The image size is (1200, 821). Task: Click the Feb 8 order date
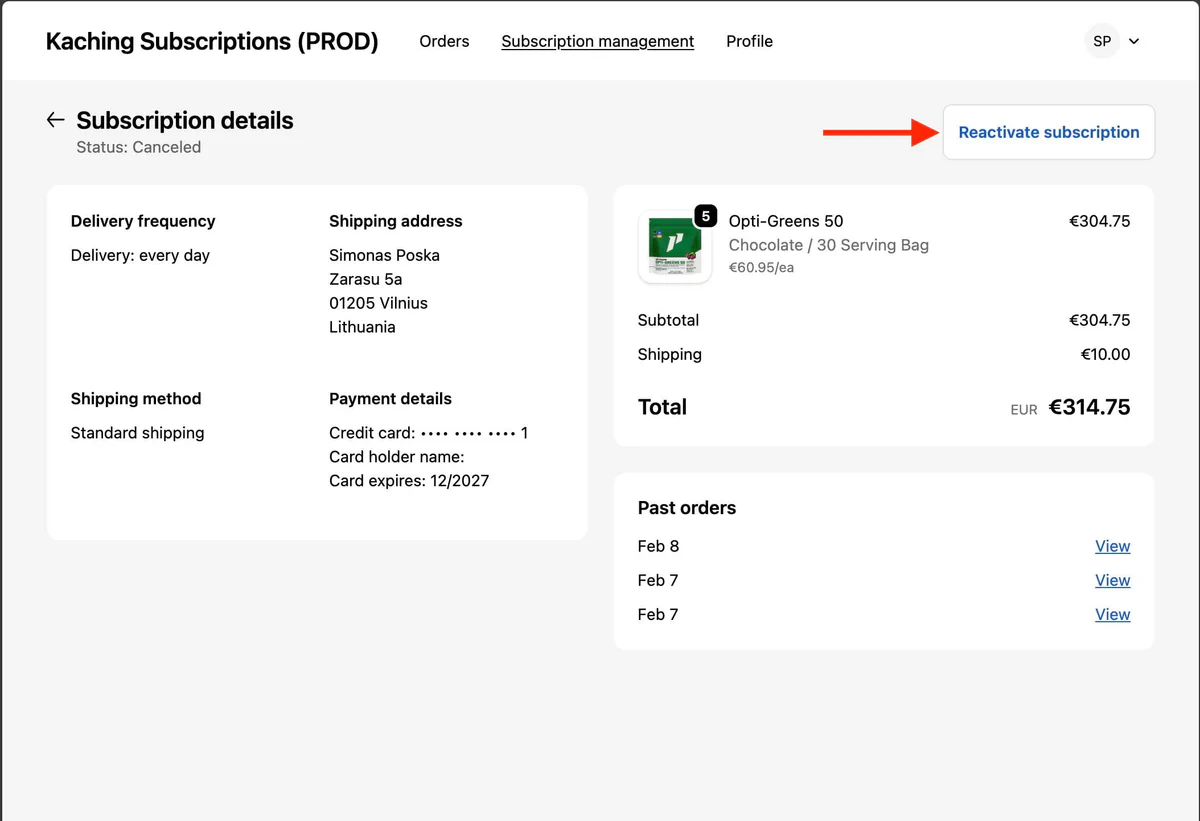click(x=658, y=546)
